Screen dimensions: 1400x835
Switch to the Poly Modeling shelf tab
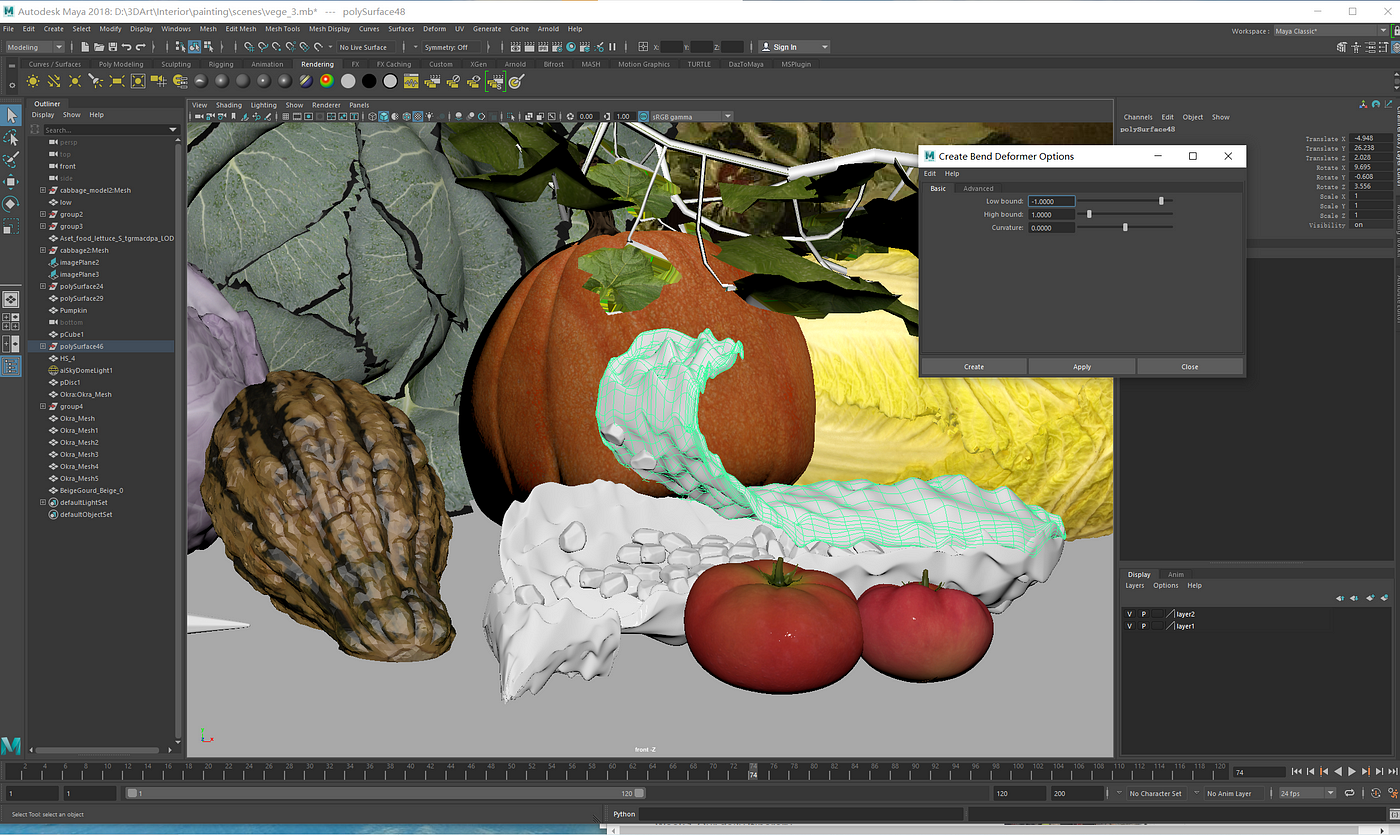click(x=121, y=64)
